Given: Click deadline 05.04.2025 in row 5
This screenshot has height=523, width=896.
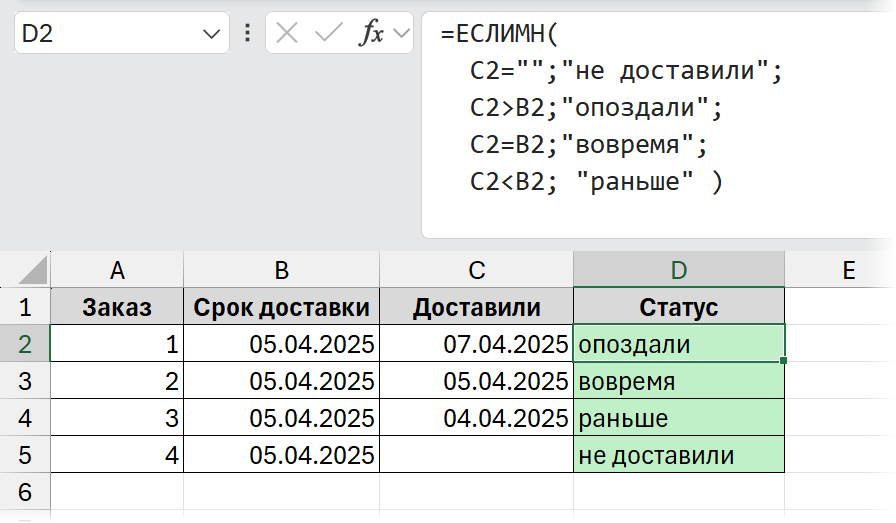Looking at the screenshot, I should pos(281,456).
